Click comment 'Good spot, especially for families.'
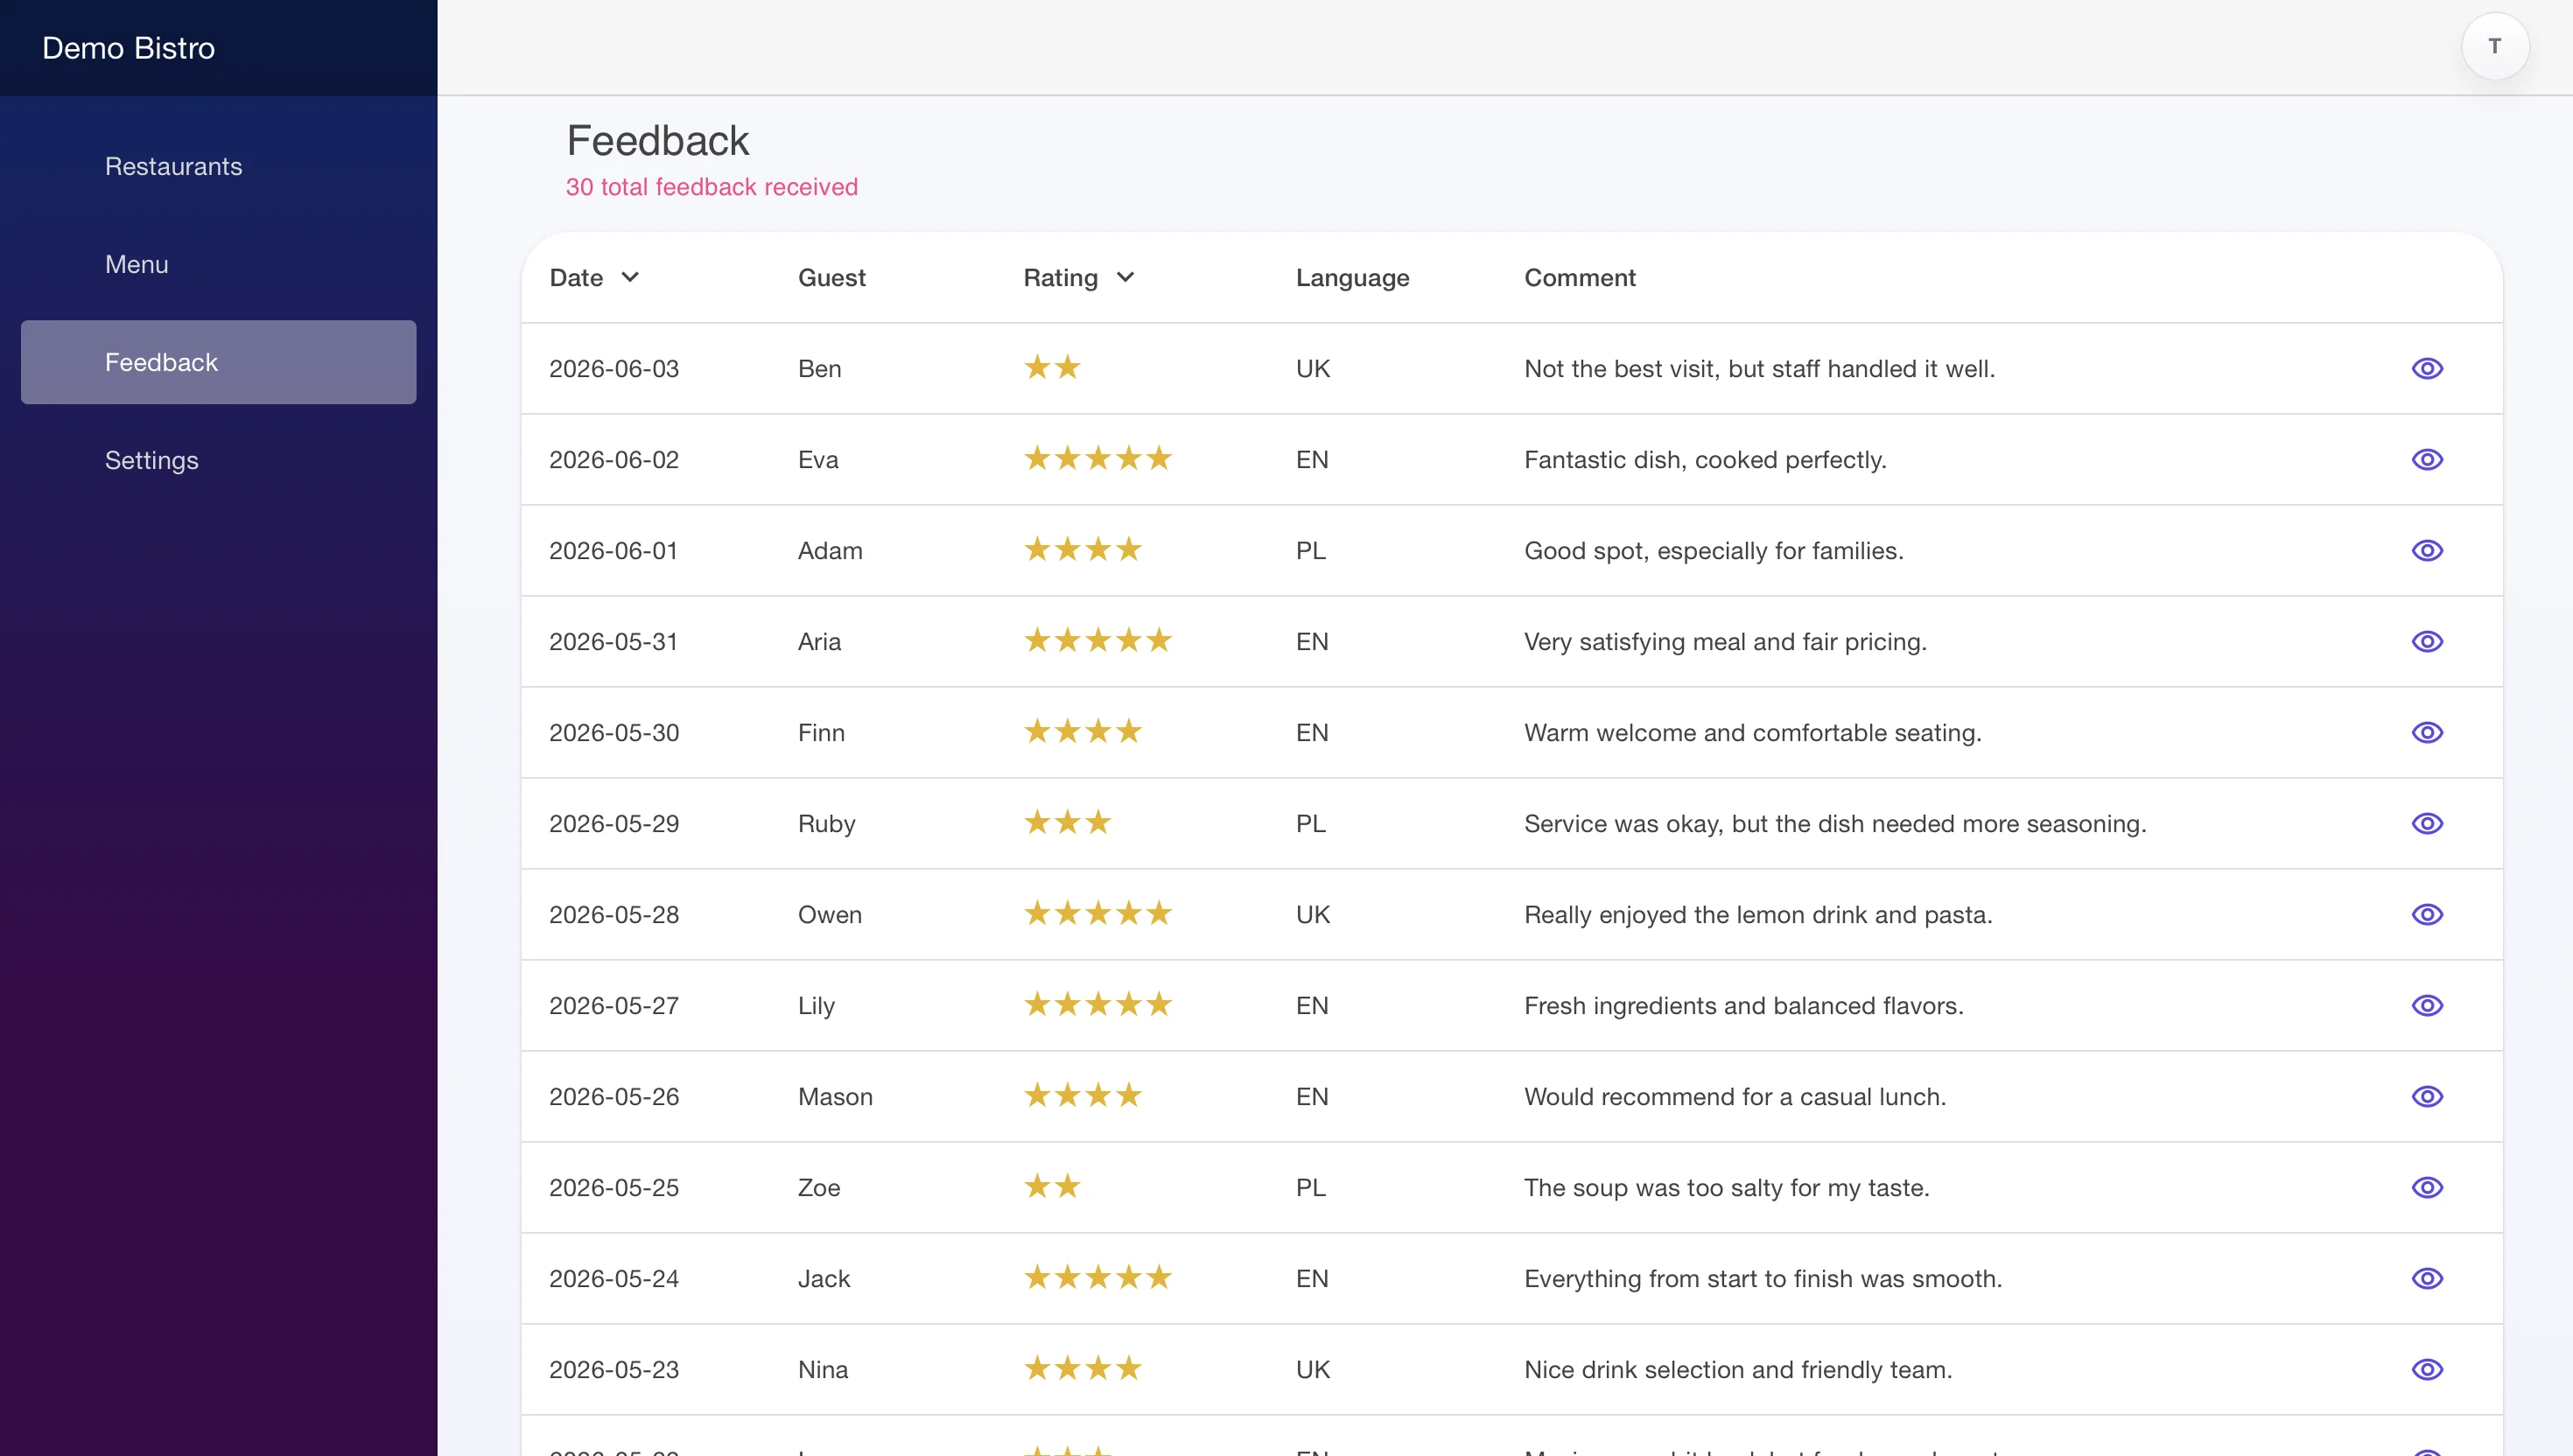 point(1713,550)
